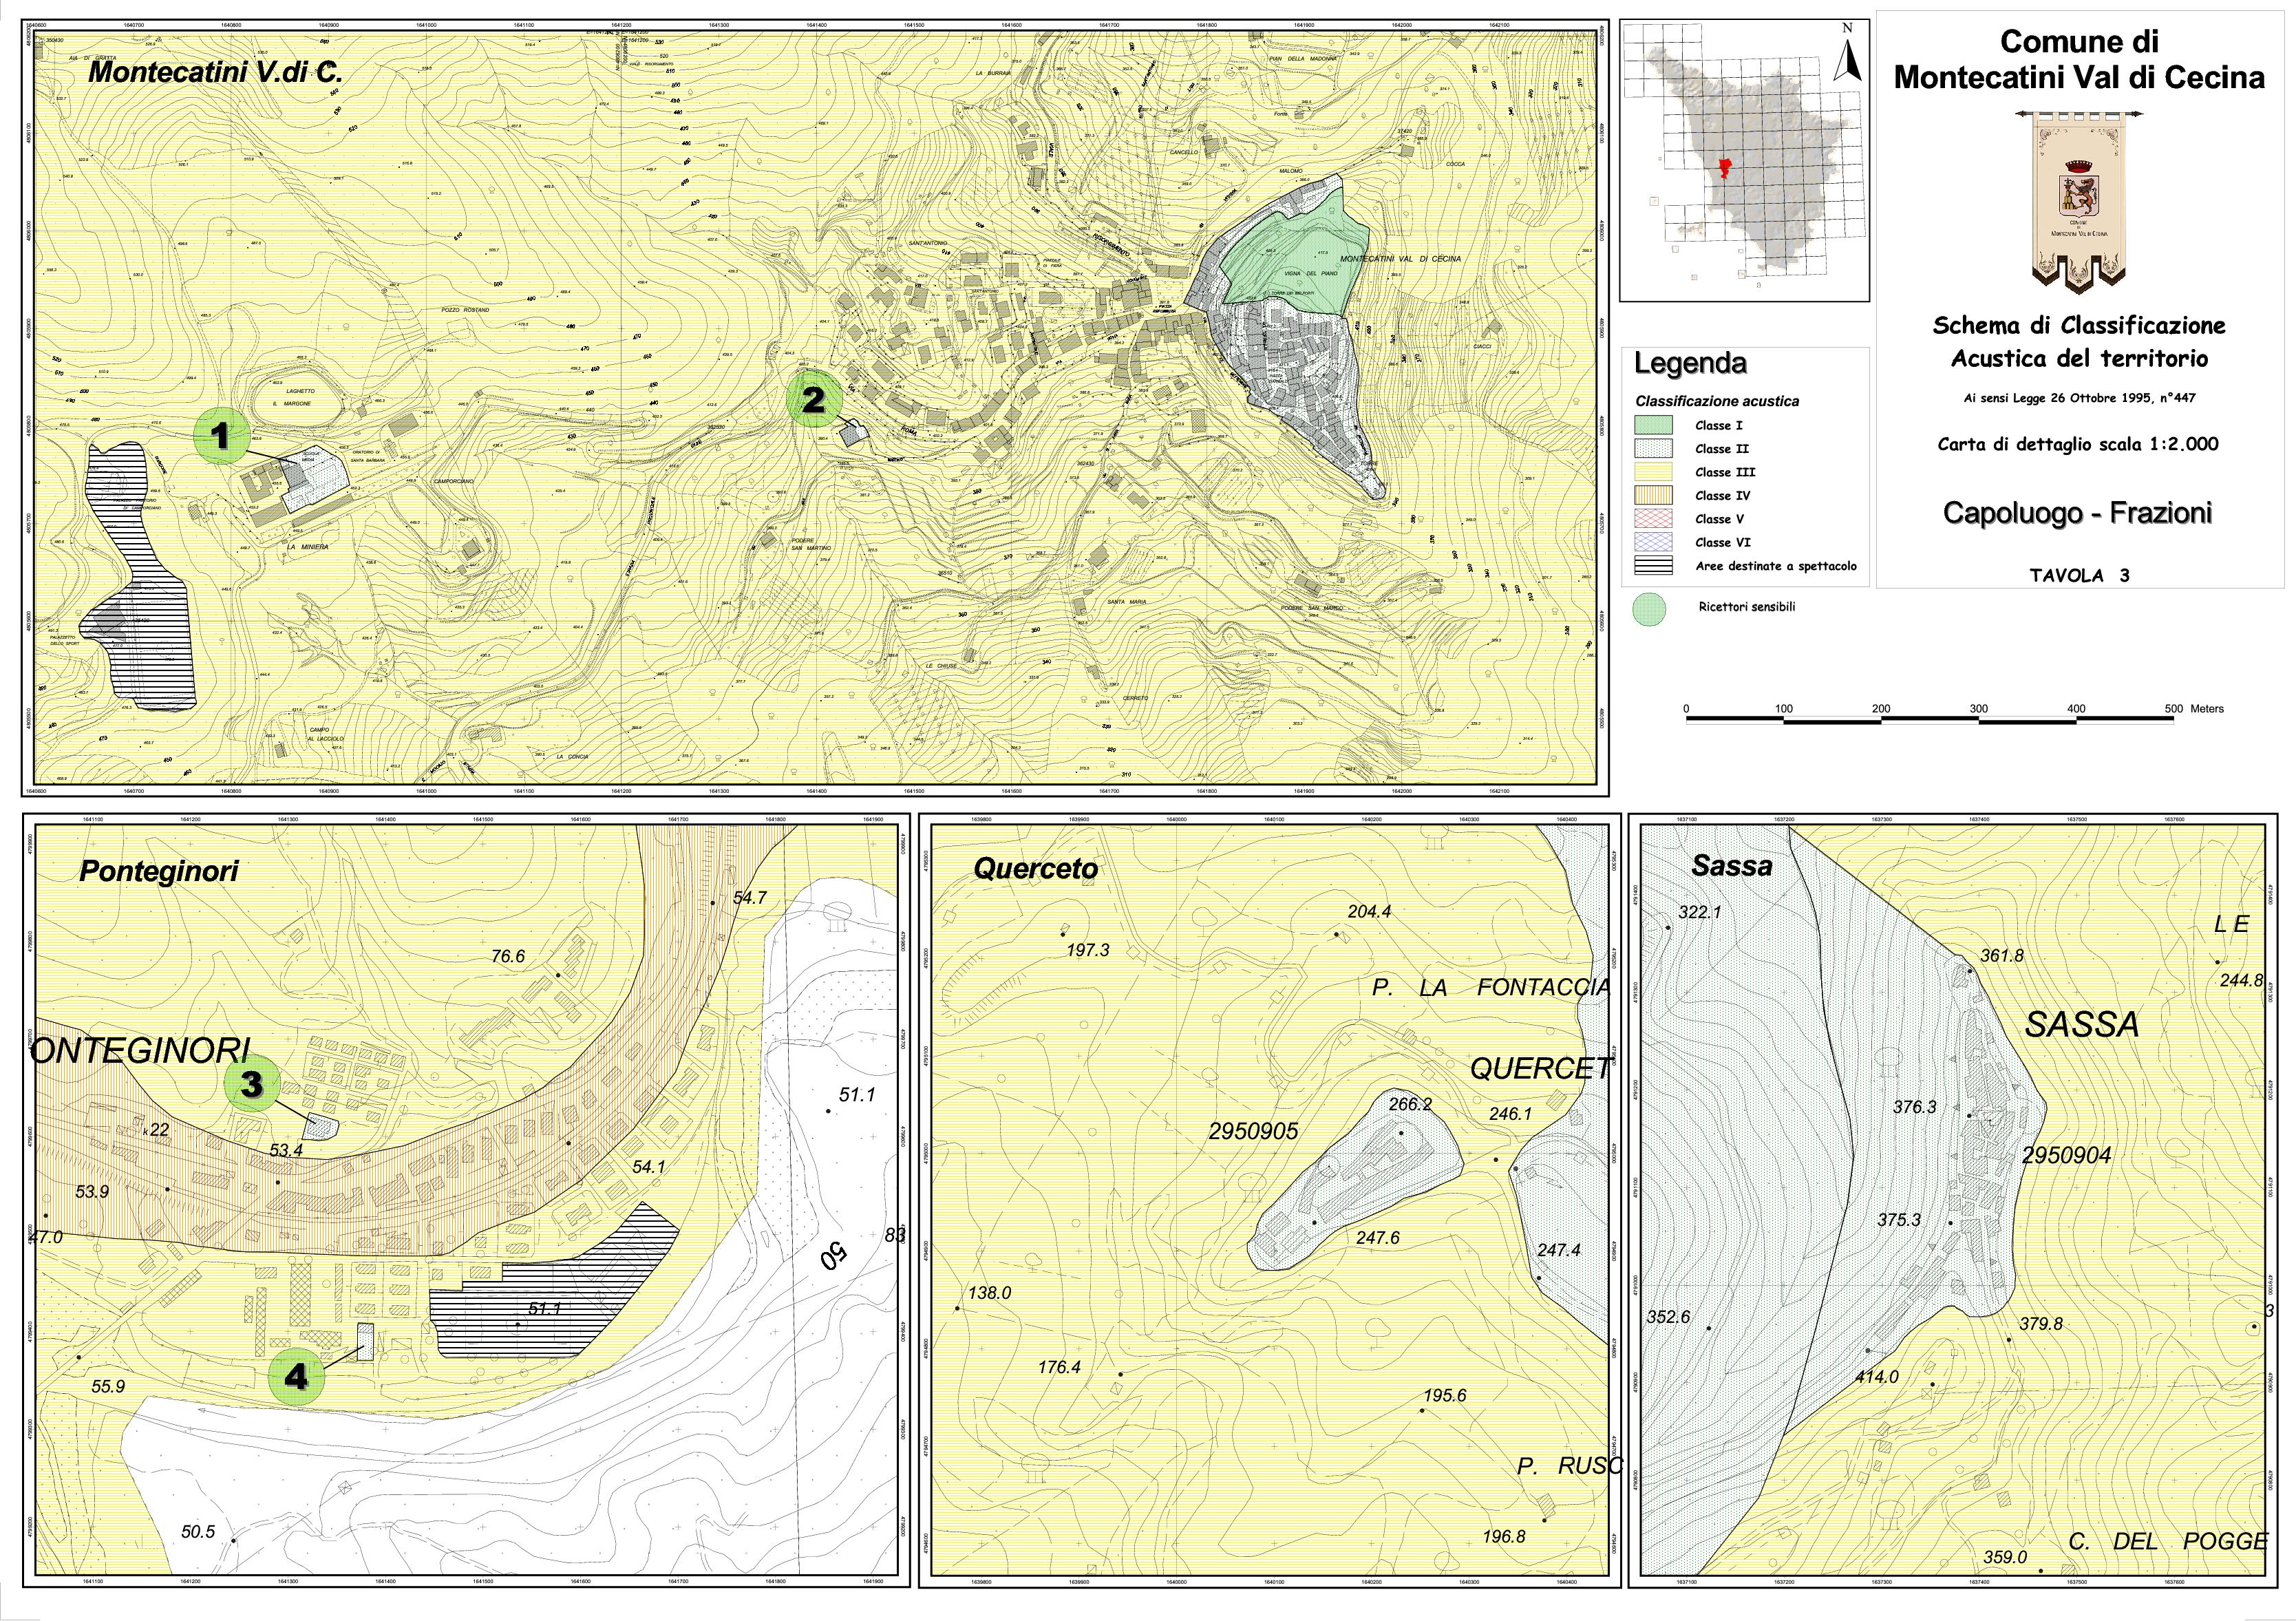Screen dimensions: 2296x1621
Task: Click the Sassa panel title
Action: click(x=1731, y=866)
